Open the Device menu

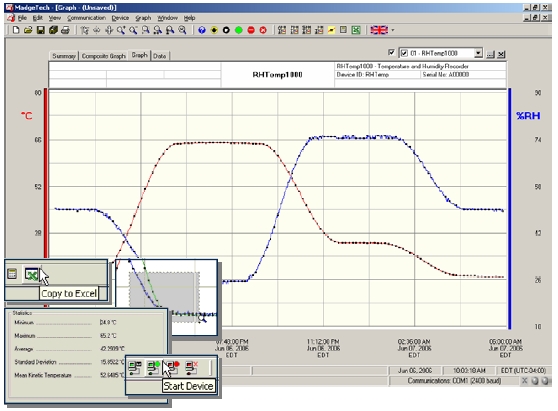click(120, 18)
